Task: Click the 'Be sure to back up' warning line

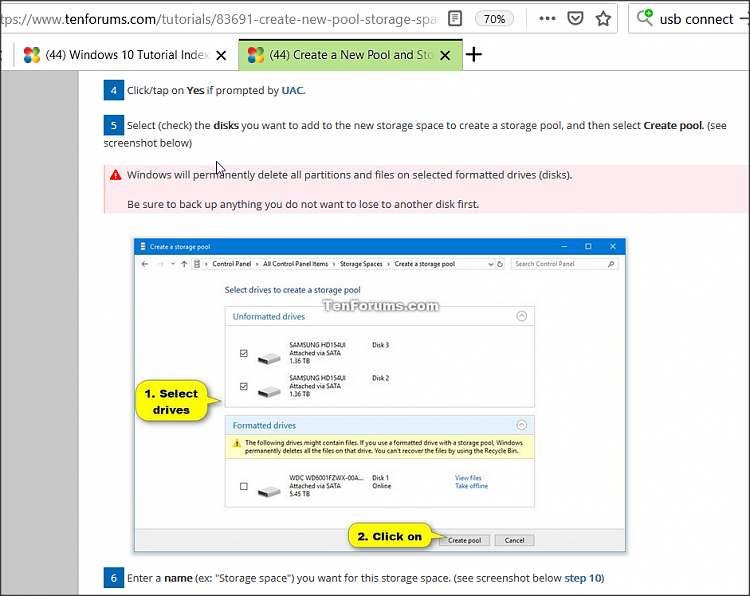Action: [303, 204]
